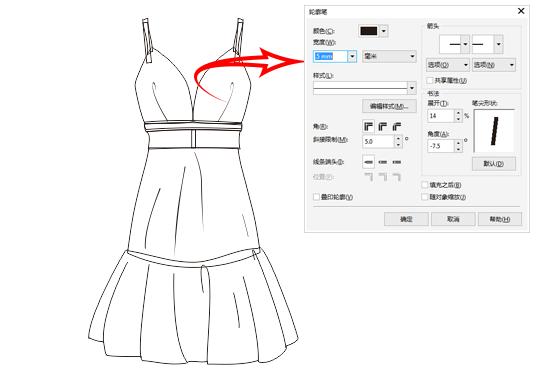Viewport: 537px width, 379px height.
Task: Enable the 叠印轮廓 (overprint outline) checkbox
Action: tap(316, 197)
